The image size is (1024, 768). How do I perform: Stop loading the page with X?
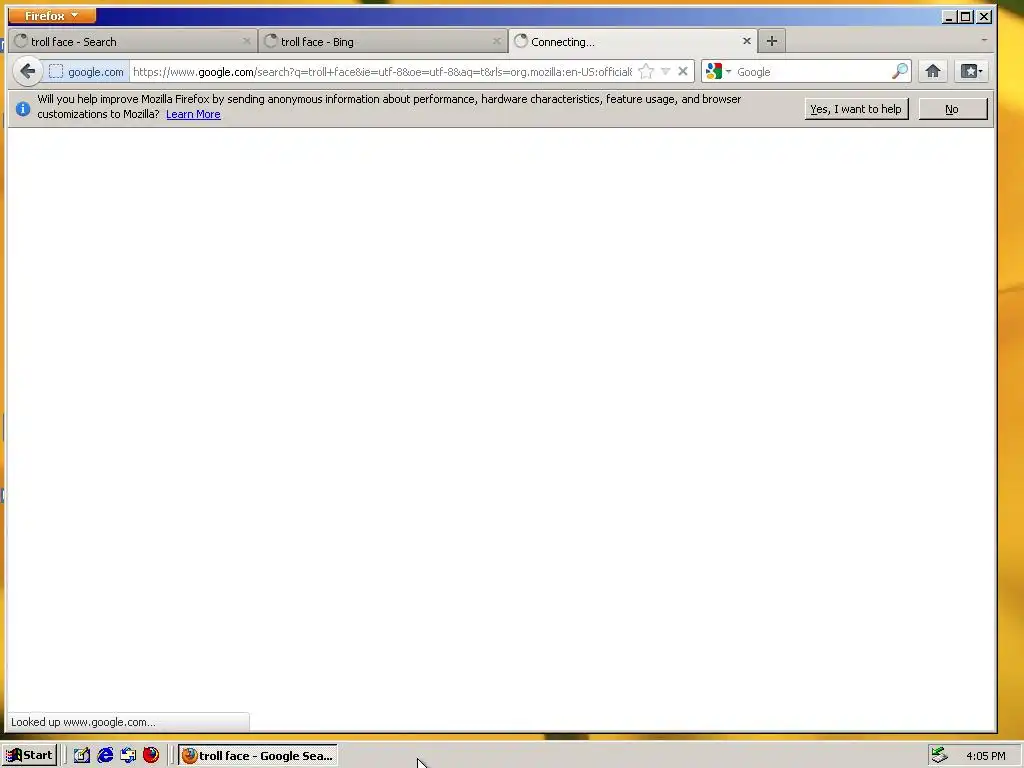point(682,71)
